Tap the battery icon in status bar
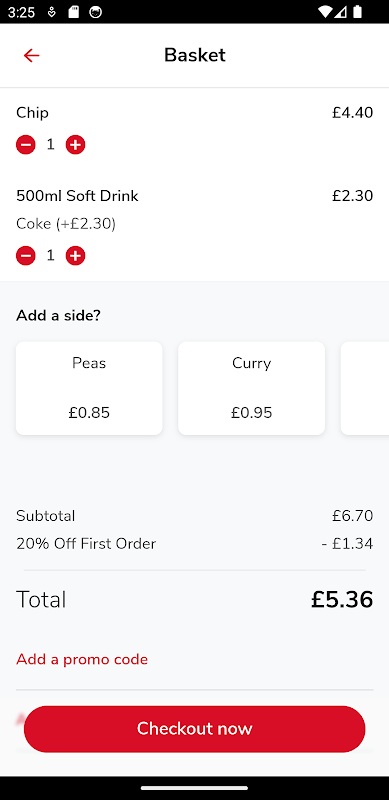The image size is (389, 800). click(357, 12)
